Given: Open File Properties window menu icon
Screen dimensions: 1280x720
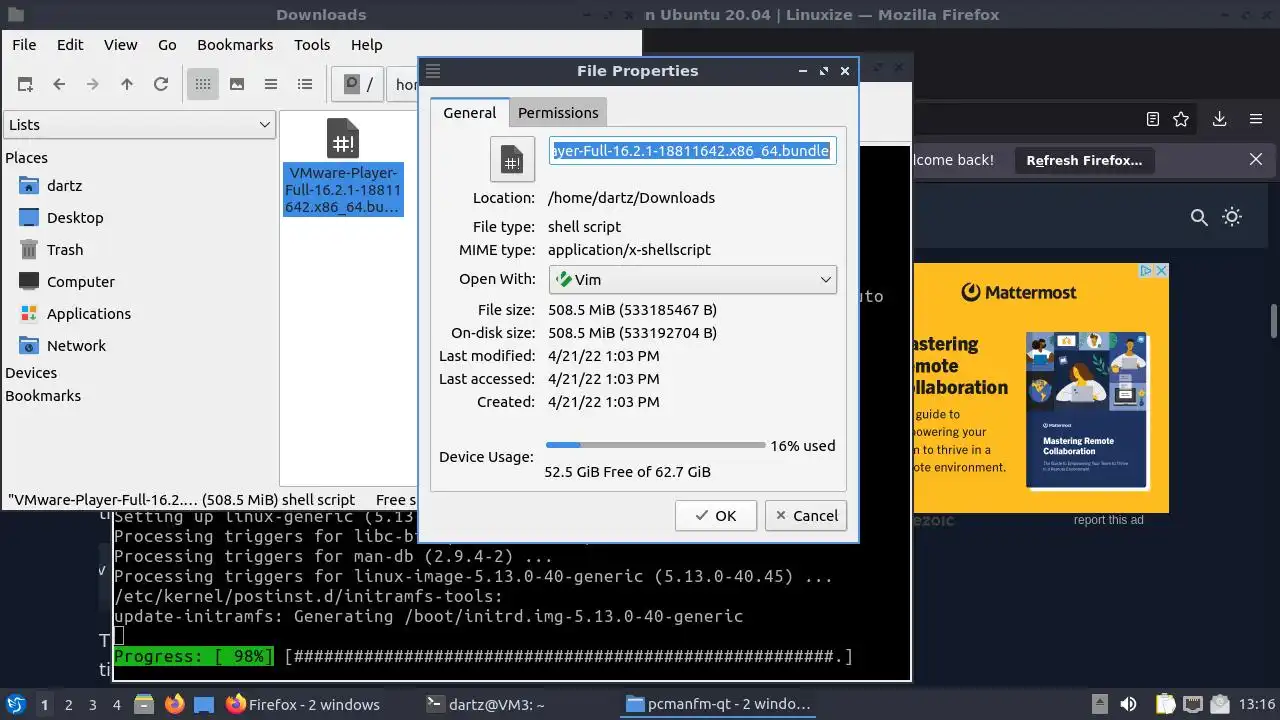Looking at the screenshot, I should [x=433, y=71].
